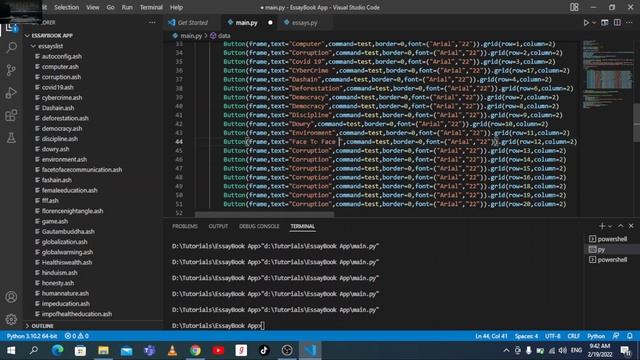Switch to the DEBUG CONSOLE tab
The height and width of the screenshot is (360, 640).
259,226
